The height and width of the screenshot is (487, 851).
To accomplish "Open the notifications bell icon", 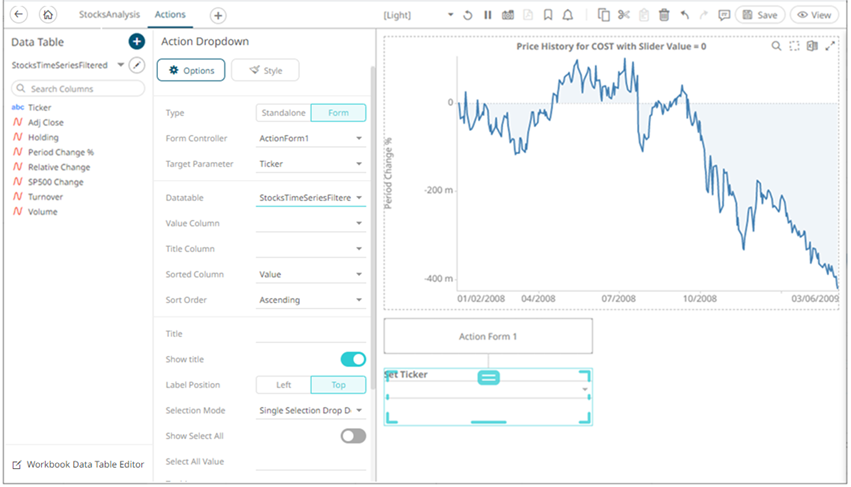I will click(568, 15).
